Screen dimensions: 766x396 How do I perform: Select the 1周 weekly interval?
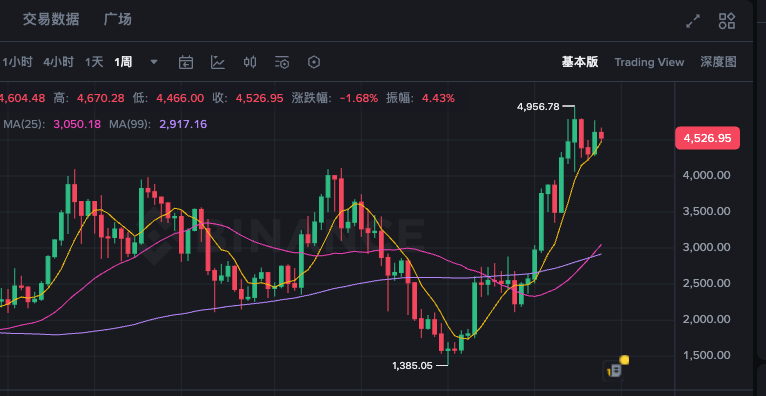(x=123, y=62)
